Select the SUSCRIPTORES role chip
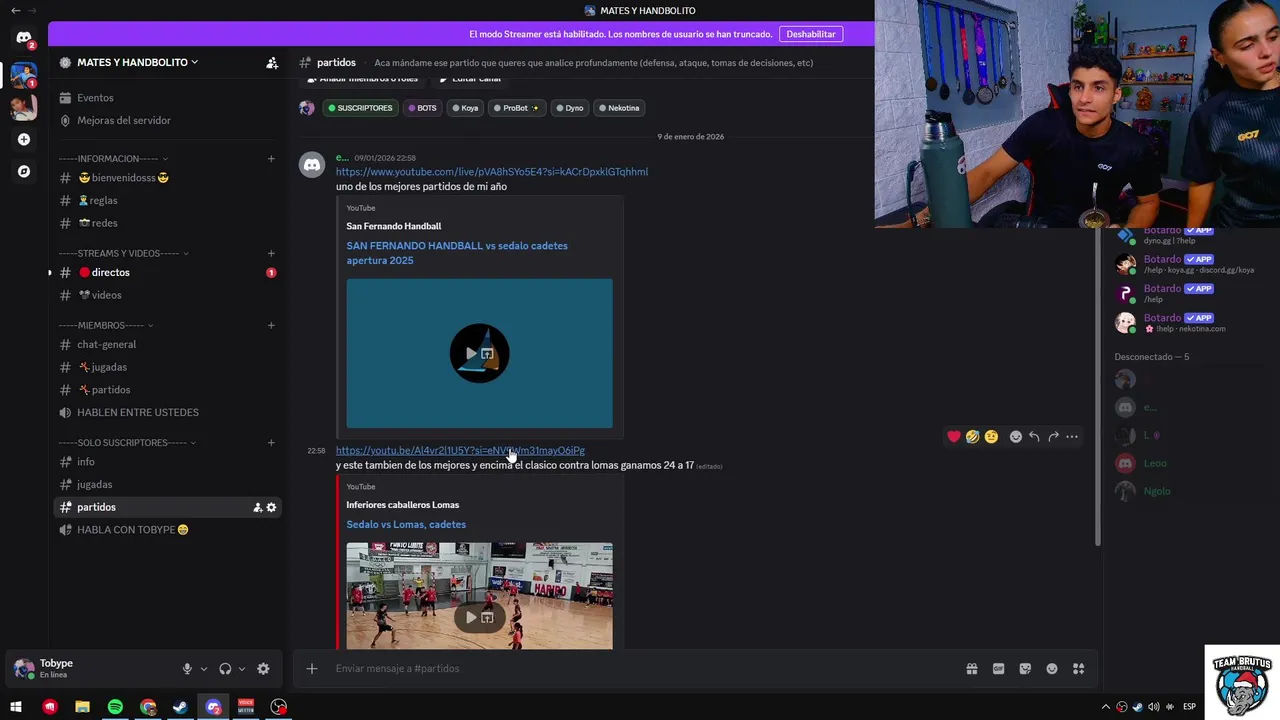The image size is (1280, 720). click(x=360, y=108)
